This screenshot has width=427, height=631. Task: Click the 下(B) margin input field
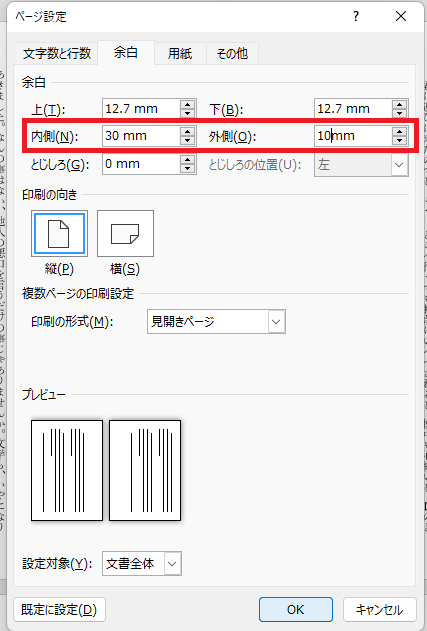click(353, 109)
